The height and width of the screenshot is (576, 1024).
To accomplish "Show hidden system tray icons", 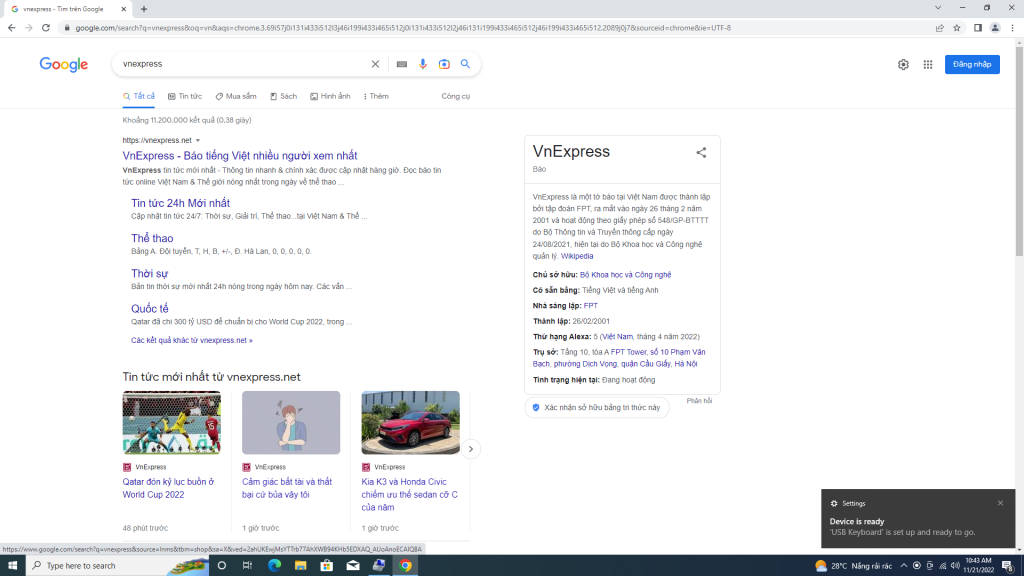I will (x=904, y=566).
